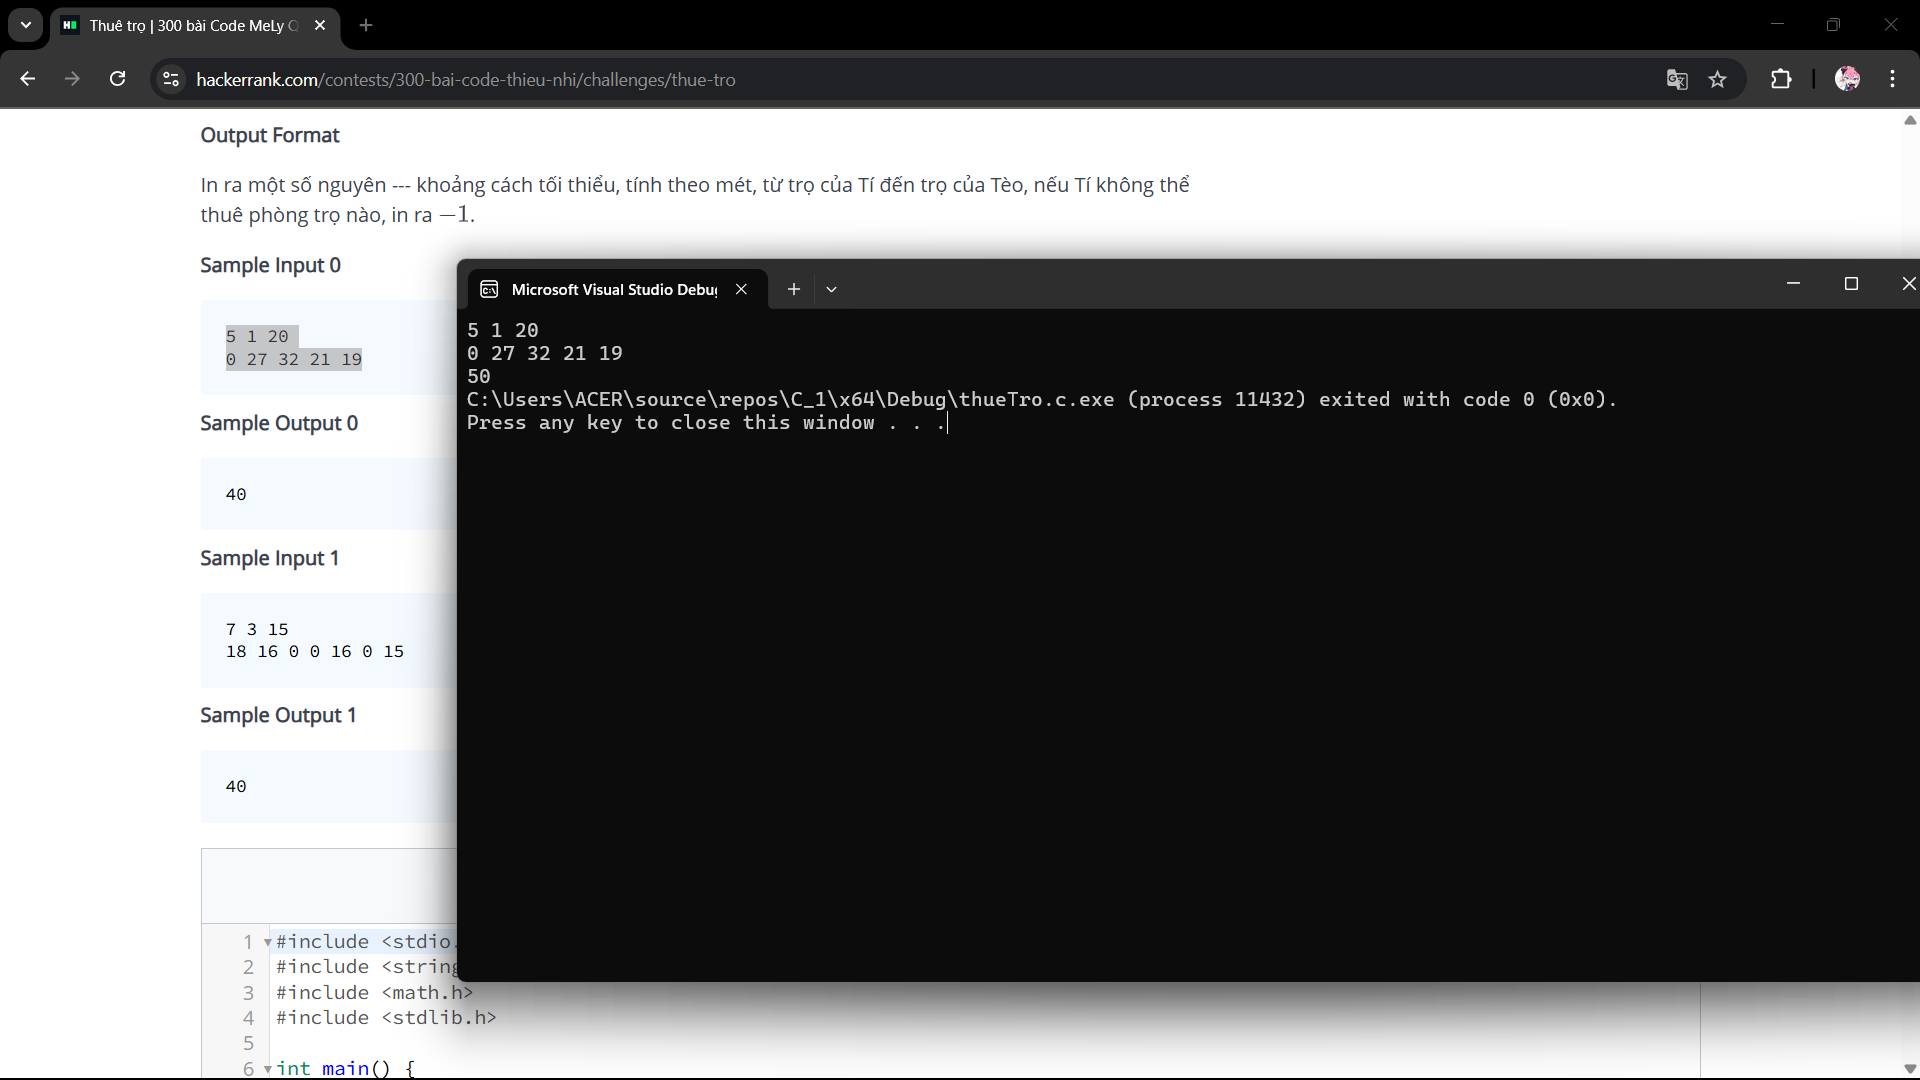Image resolution: width=1920 pixels, height=1080 pixels.
Task: Click '#include <math.h>' code line
Action: point(375,993)
